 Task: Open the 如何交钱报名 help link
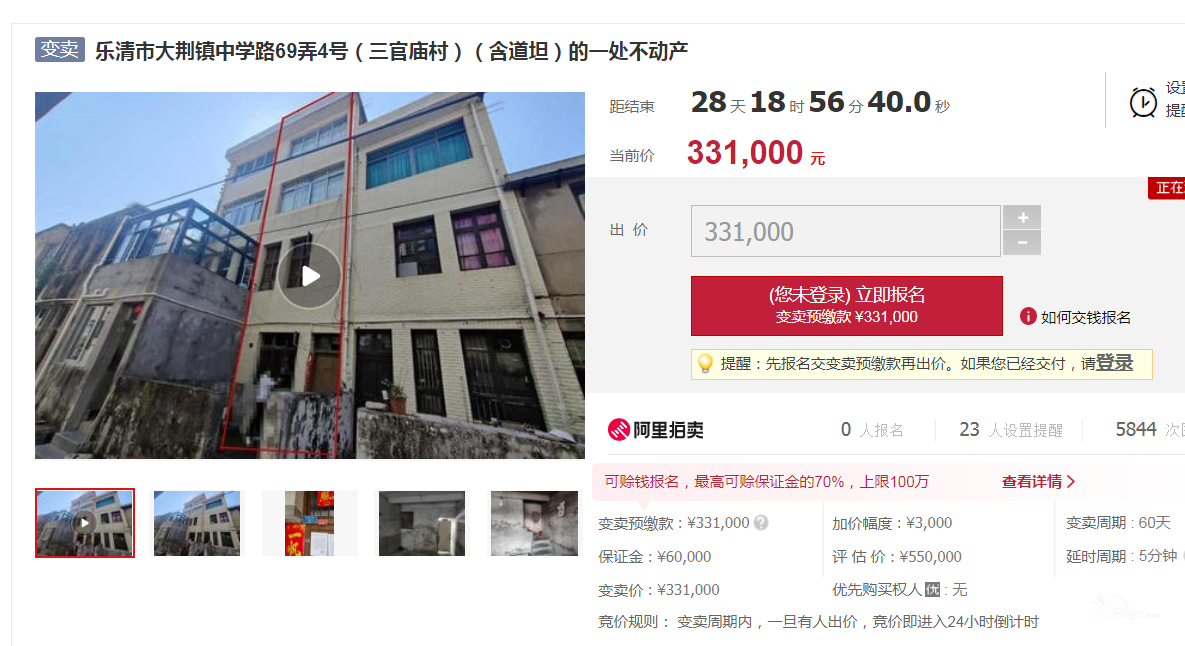coord(1085,317)
